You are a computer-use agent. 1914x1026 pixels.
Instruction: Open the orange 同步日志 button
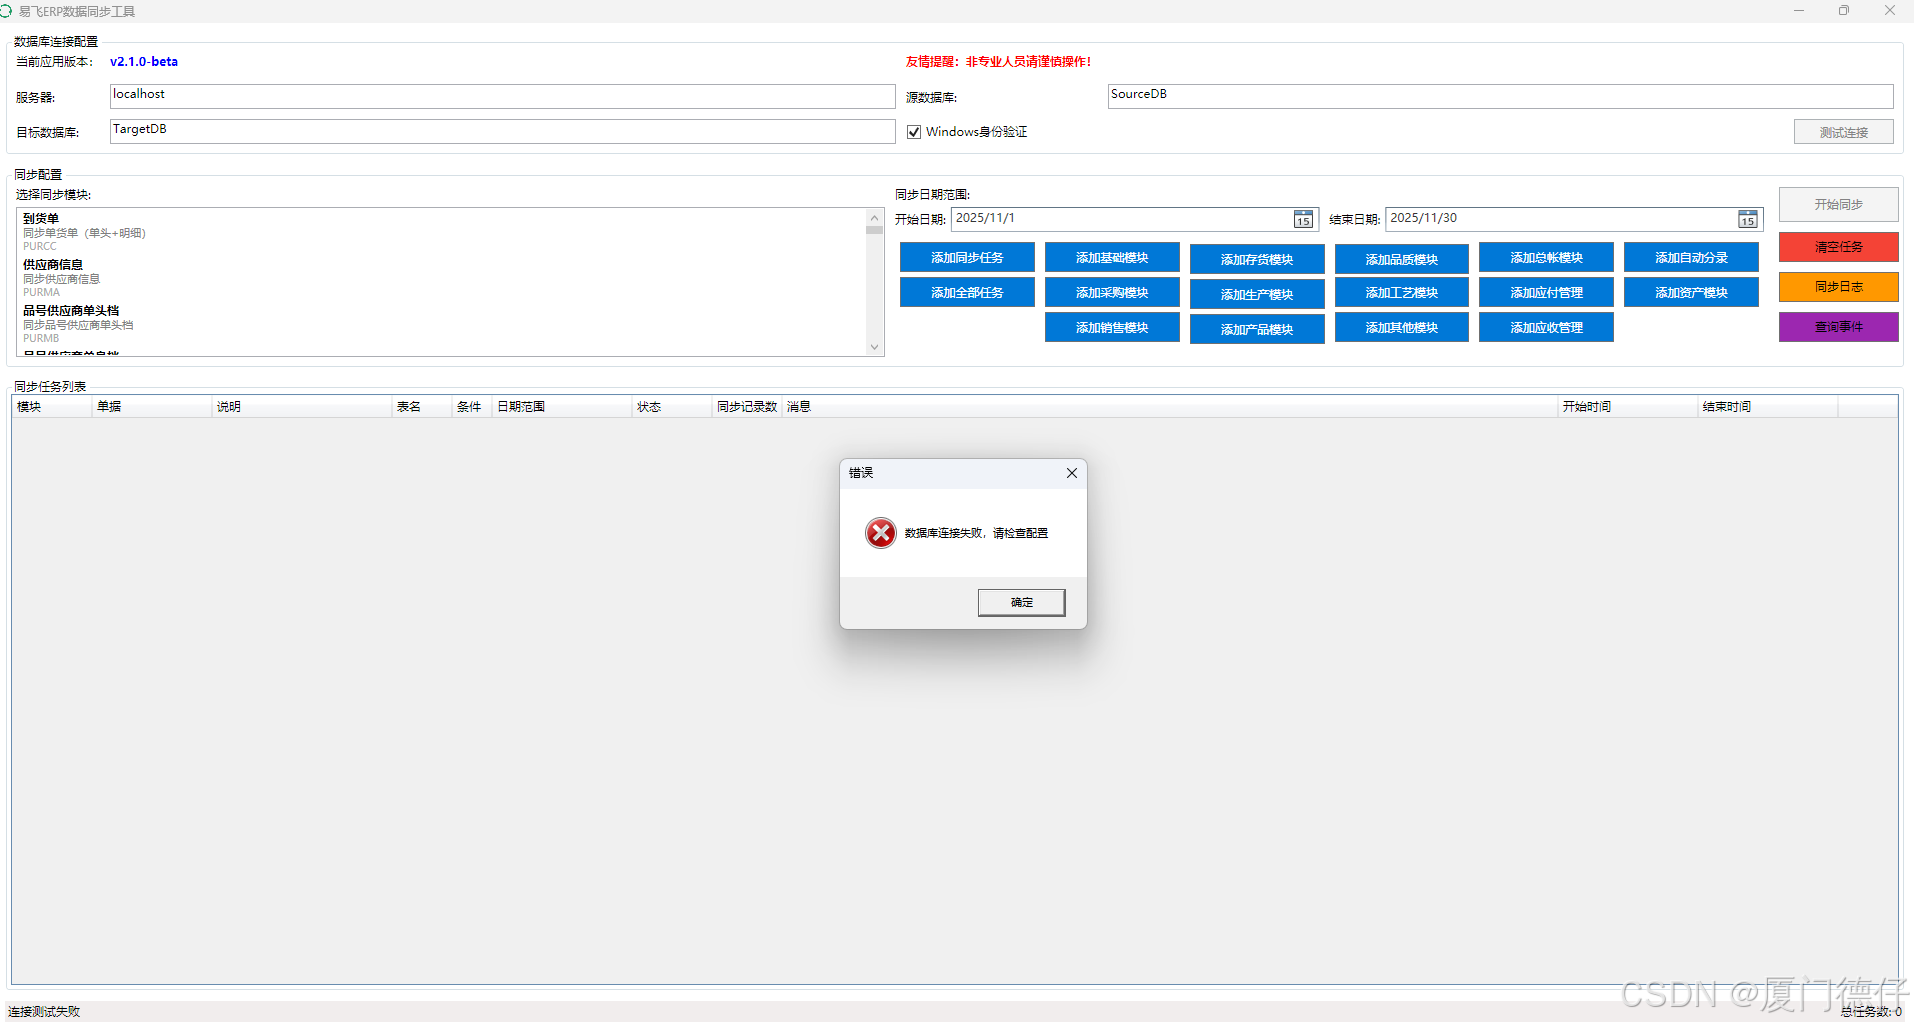tap(1838, 287)
